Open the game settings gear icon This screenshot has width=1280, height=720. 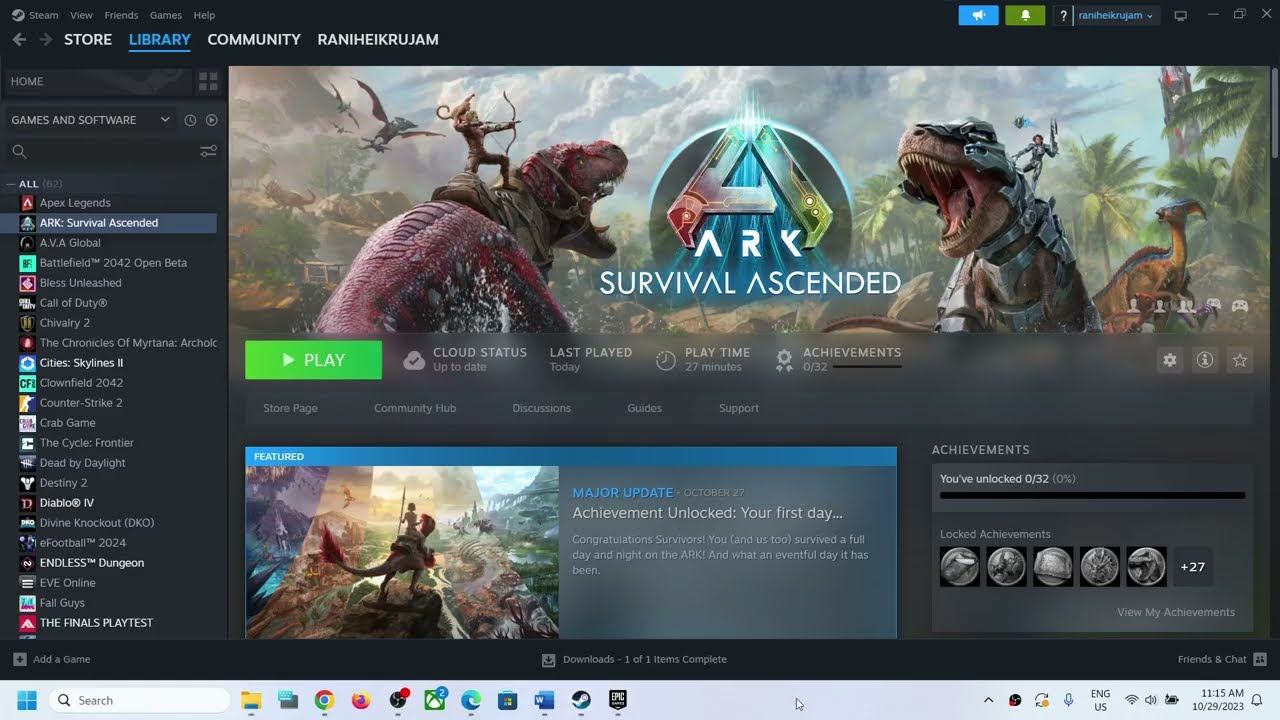pos(1169,360)
